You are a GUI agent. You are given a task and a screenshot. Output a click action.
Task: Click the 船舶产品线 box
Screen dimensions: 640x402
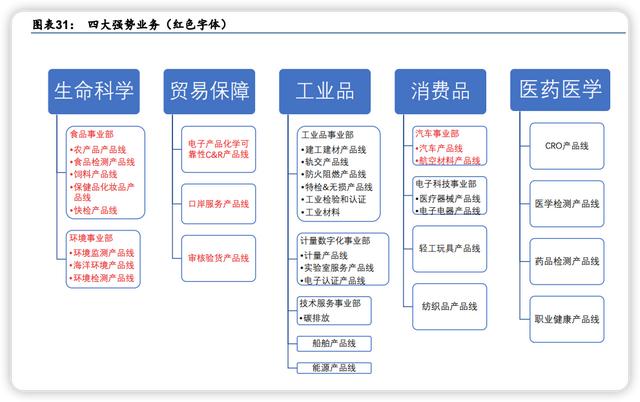[334, 343]
